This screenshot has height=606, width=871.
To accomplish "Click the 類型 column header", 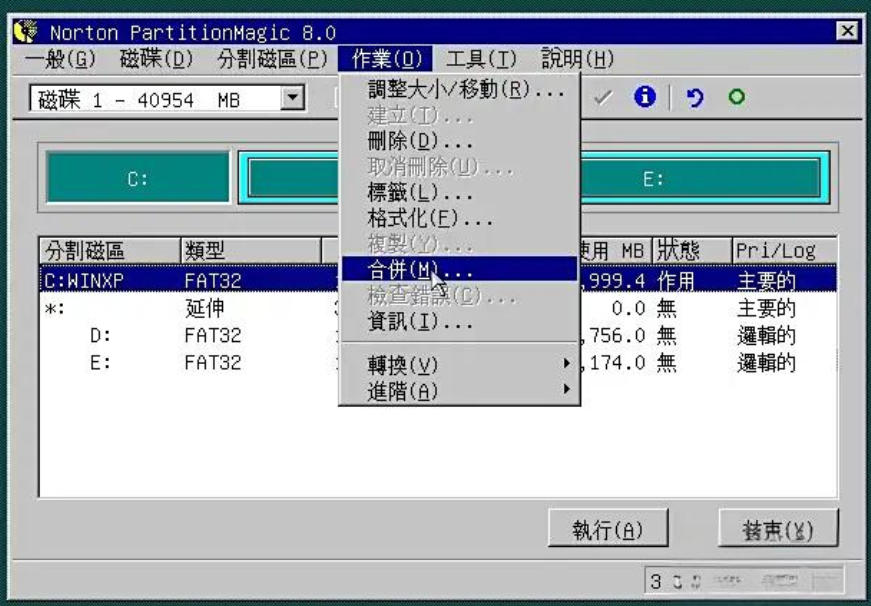I will pyautogui.click(x=251, y=251).
